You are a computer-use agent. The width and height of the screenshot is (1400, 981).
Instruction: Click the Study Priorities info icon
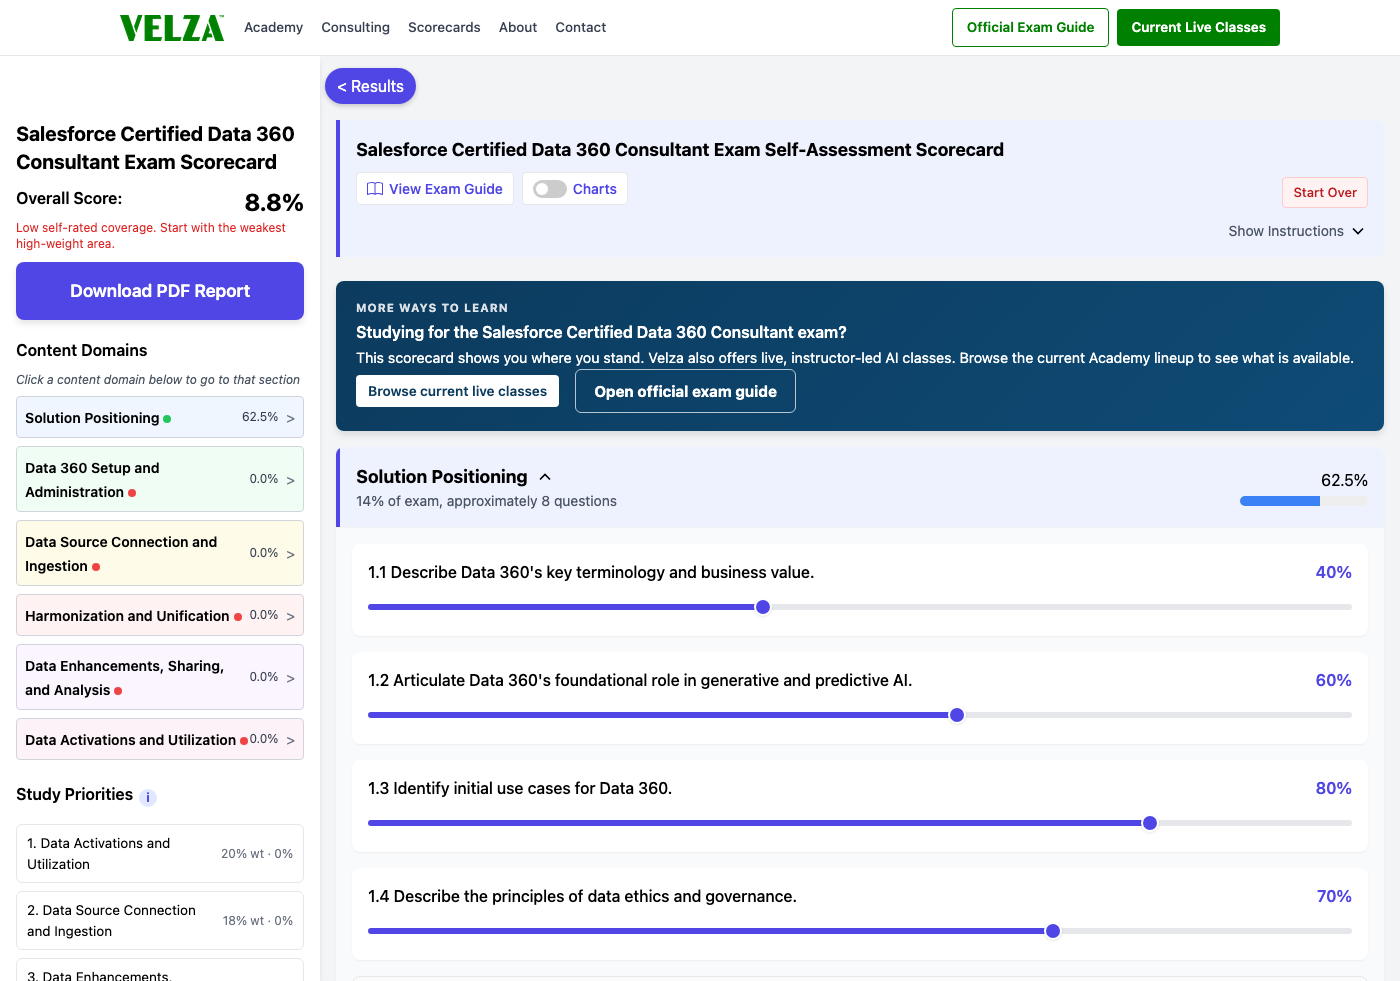(148, 797)
